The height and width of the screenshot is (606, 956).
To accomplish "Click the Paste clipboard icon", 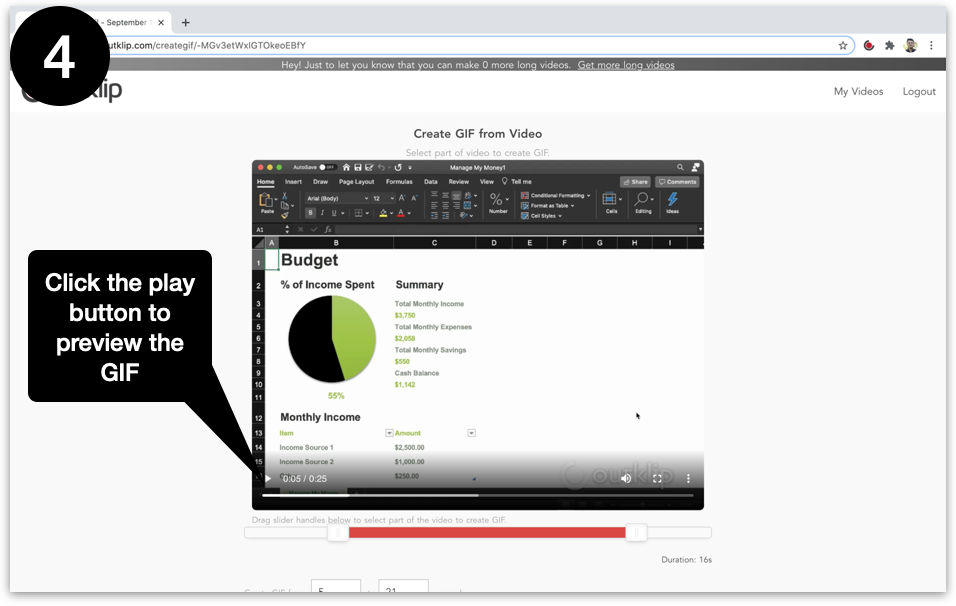I will click(266, 202).
